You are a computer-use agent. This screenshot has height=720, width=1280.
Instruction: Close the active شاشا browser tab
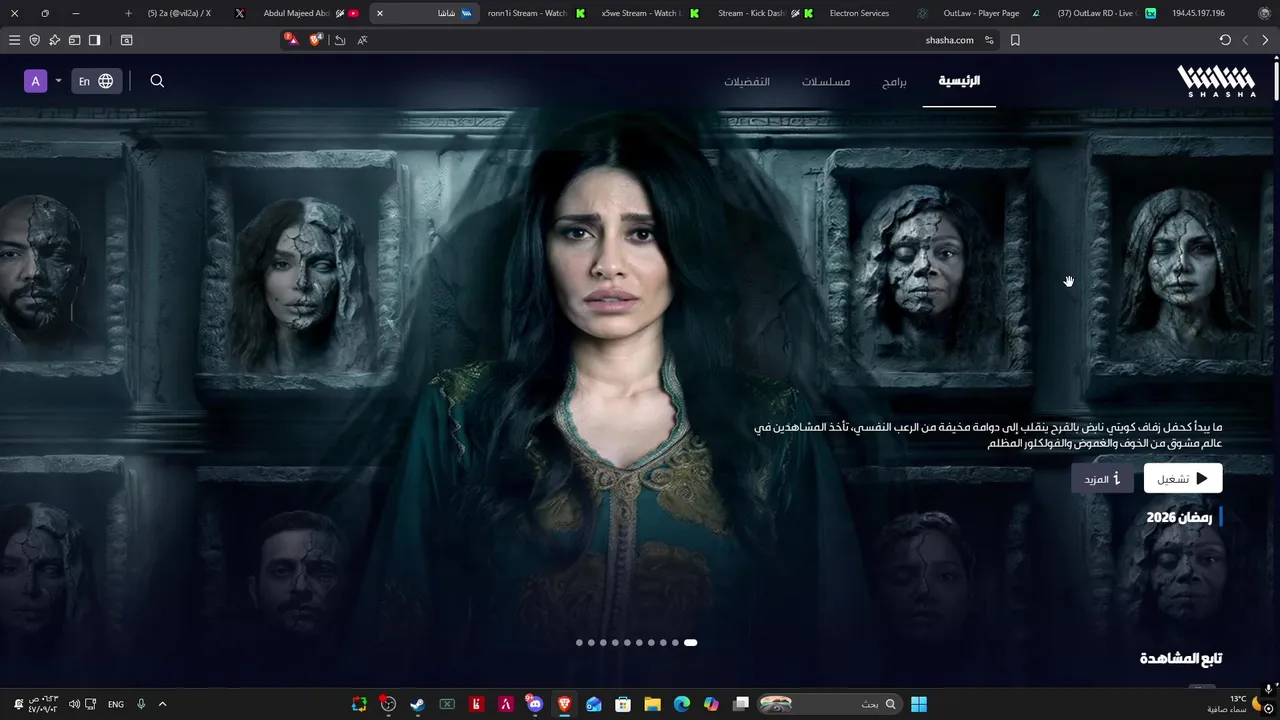coord(379,13)
